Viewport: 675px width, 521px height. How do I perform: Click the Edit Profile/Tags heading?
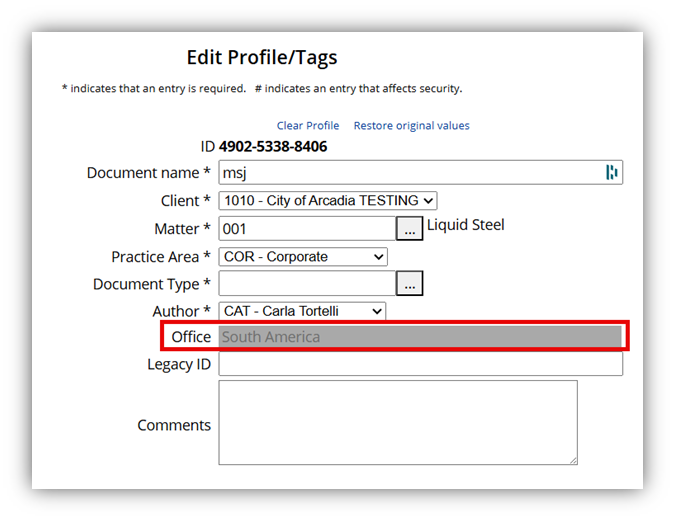pos(262,58)
